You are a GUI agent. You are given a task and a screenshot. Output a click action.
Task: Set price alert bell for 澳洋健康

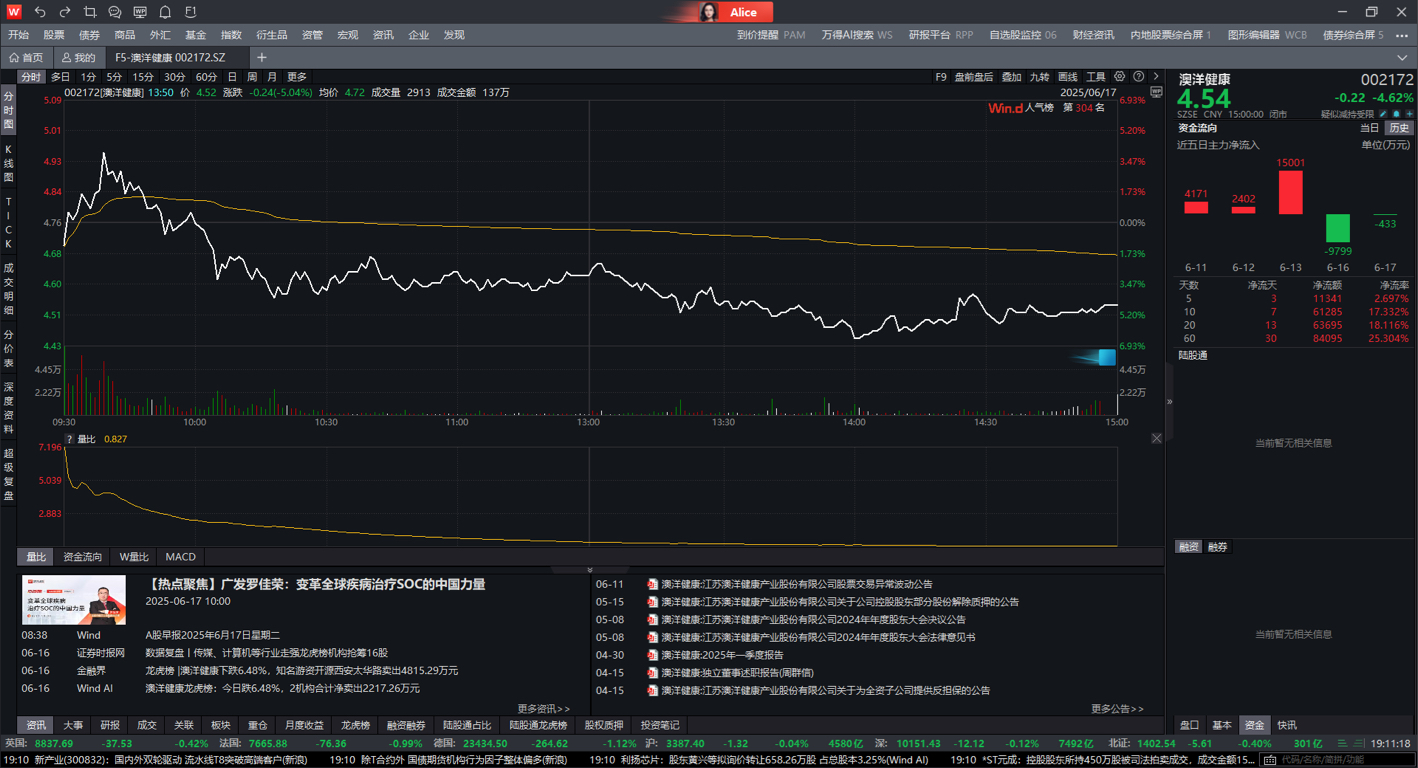pos(1396,114)
